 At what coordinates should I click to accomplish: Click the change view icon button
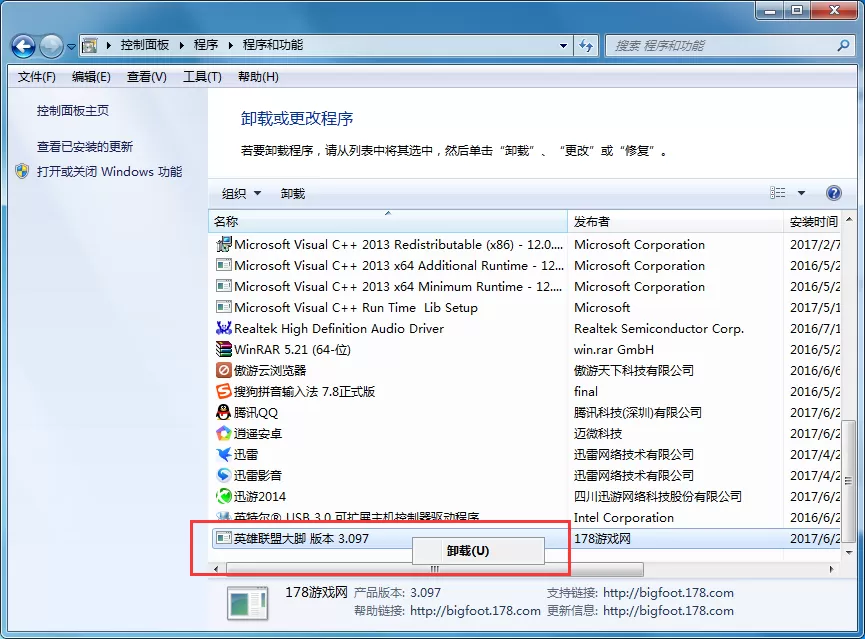click(777, 193)
